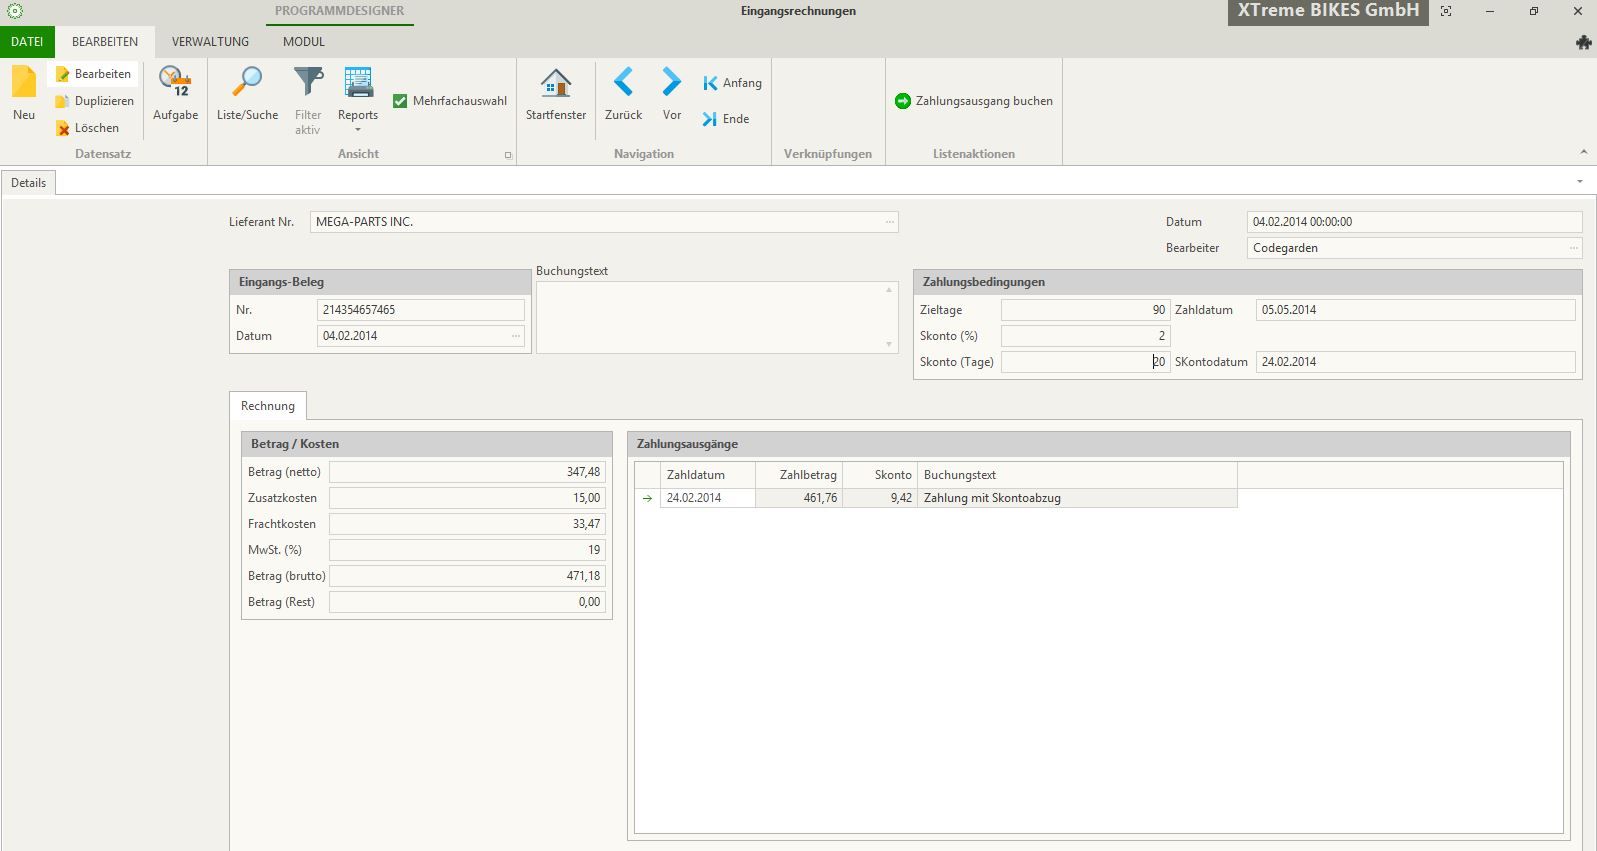Toggle the Mehrfachauswahl checkbox
The width and height of the screenshot is (1597, 851).
click(400, 101)
